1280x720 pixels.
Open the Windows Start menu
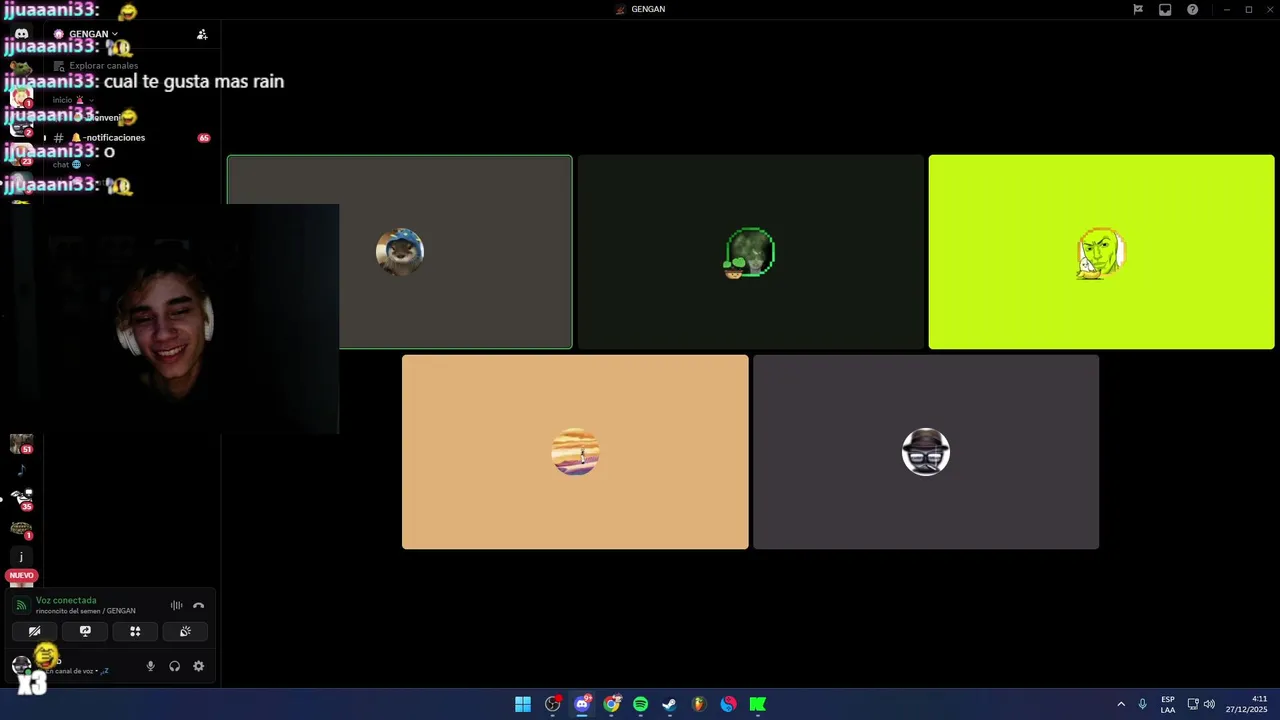523,704
